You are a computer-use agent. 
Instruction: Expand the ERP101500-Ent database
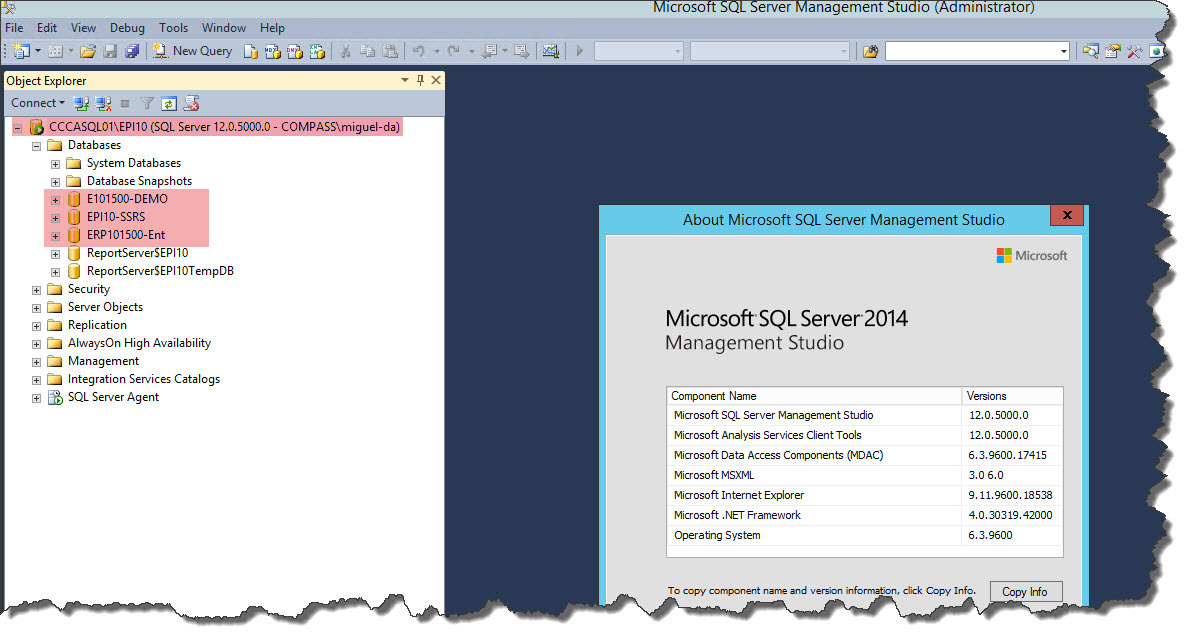click(x=55, y=236)
